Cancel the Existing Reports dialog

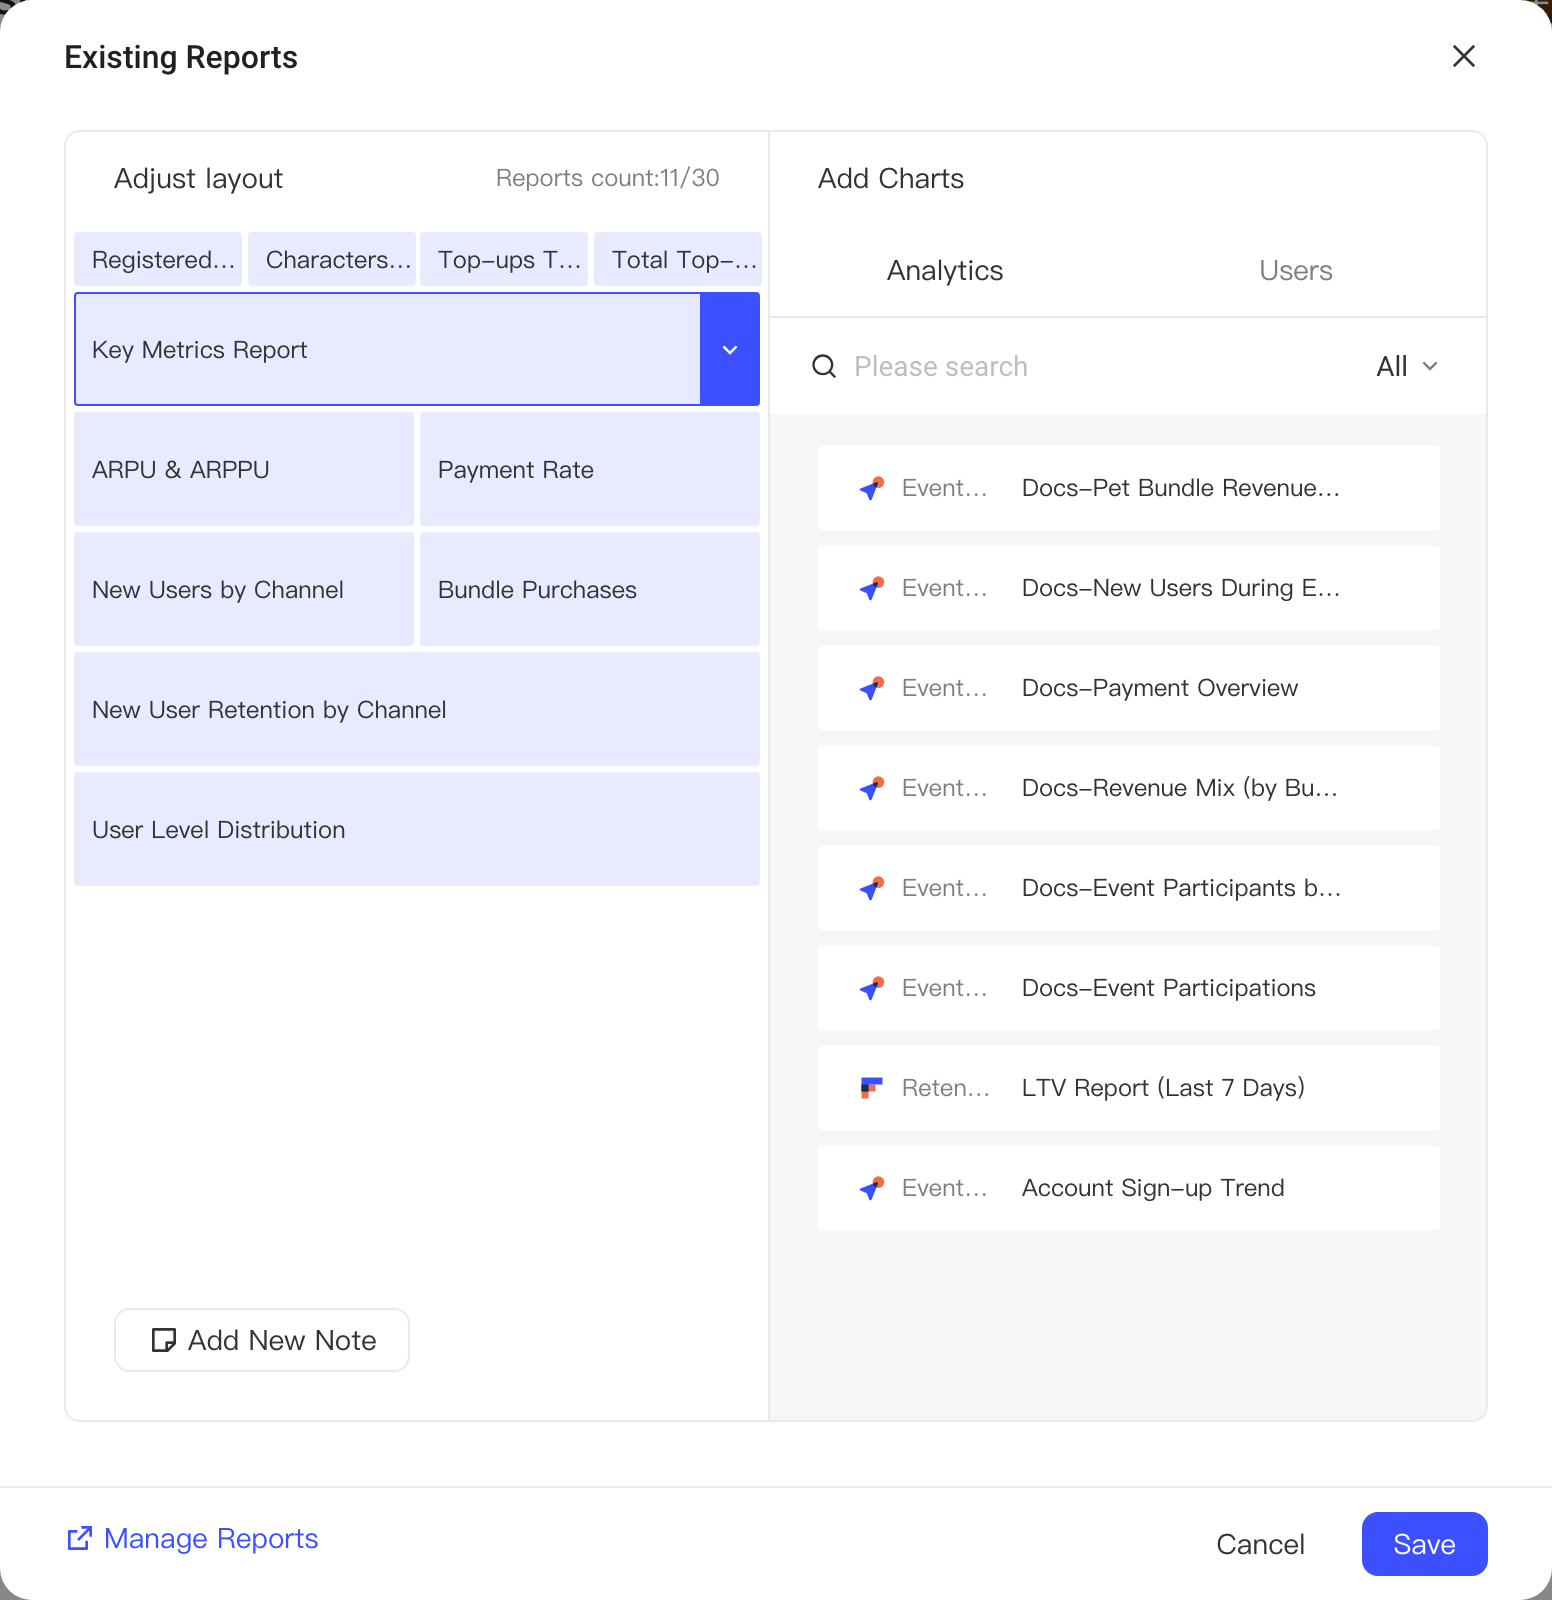tap(1260, 1544)
